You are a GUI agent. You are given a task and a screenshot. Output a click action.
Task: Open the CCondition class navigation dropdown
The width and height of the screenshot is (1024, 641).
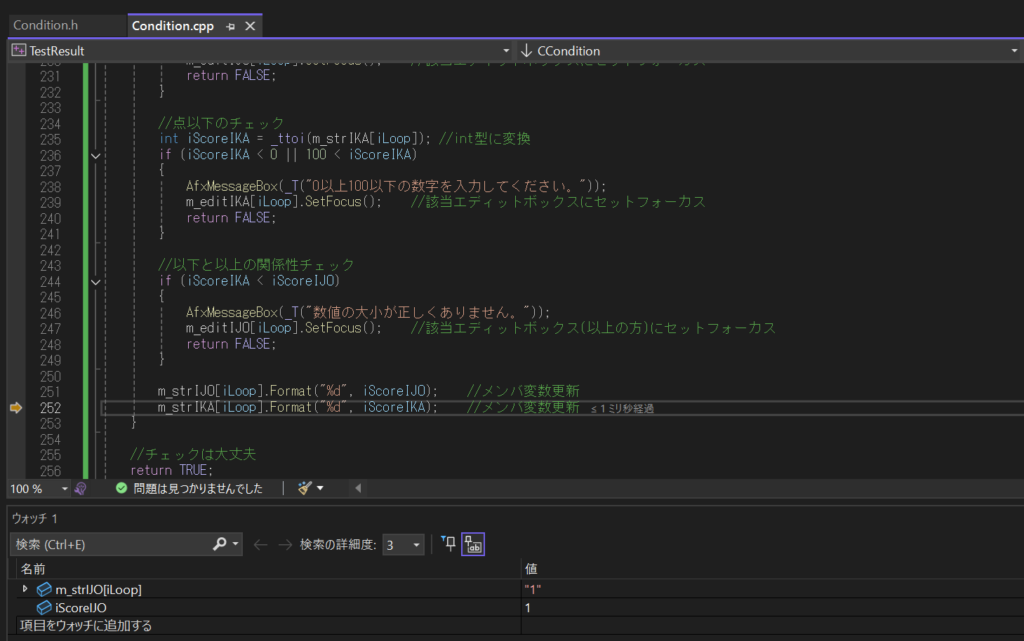[768, 50]
